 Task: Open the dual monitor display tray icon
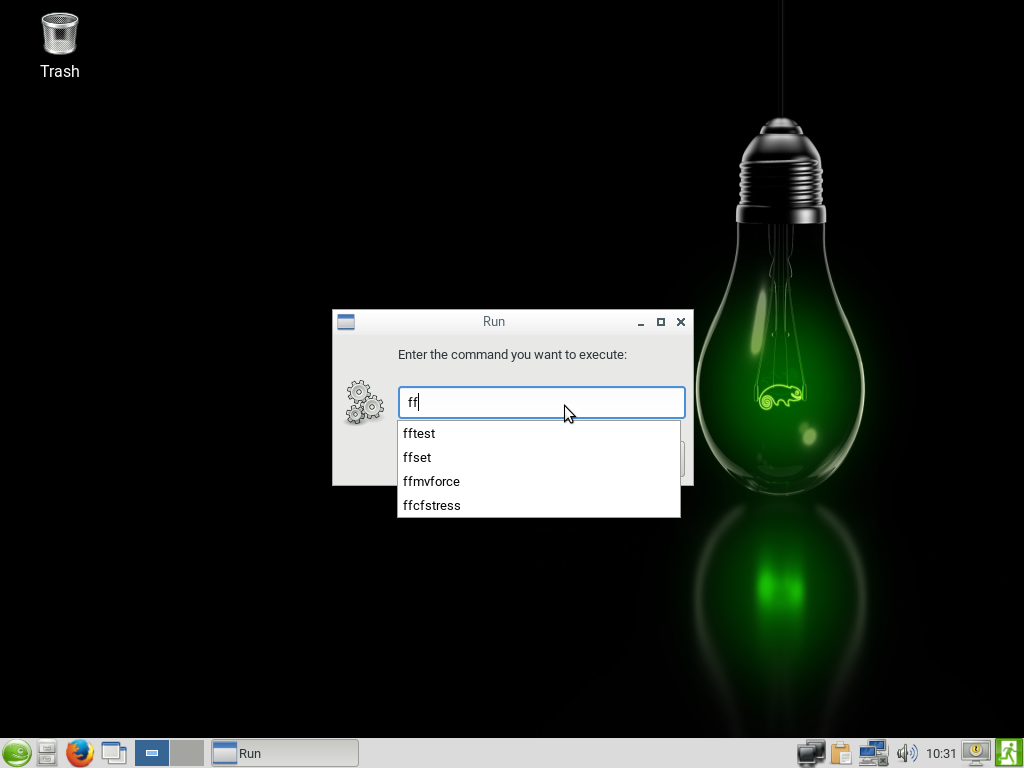coord(810,753)
